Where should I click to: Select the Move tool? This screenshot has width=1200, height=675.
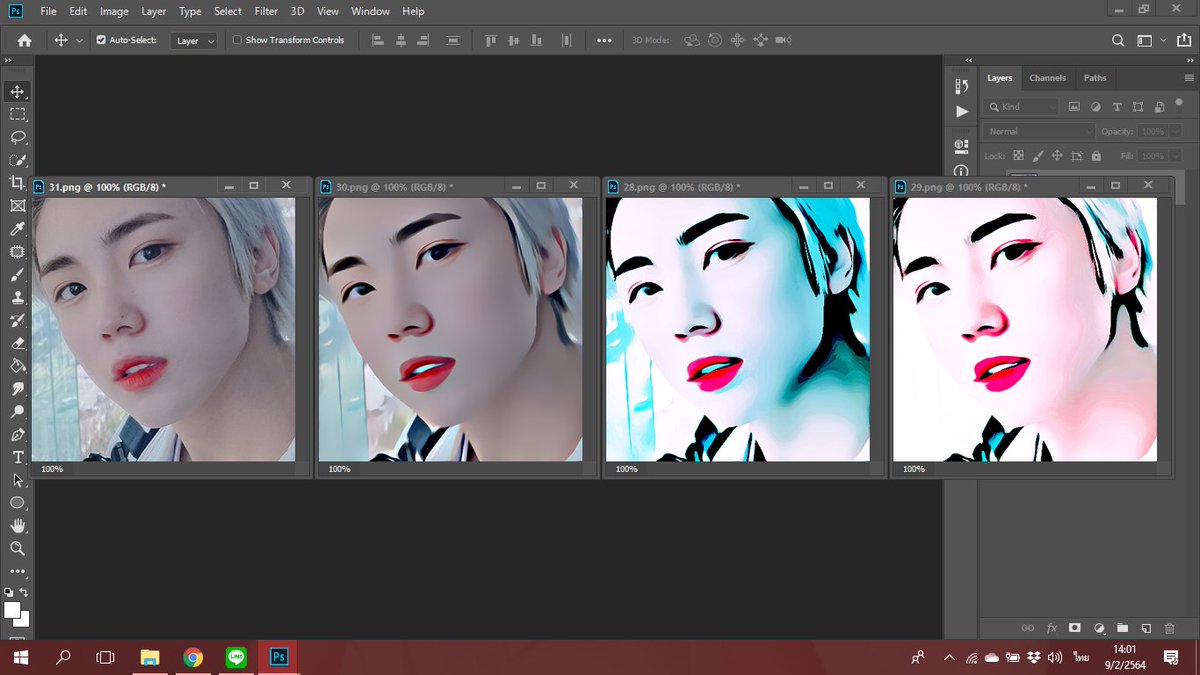pyautogui.click(x=17, y=90)
